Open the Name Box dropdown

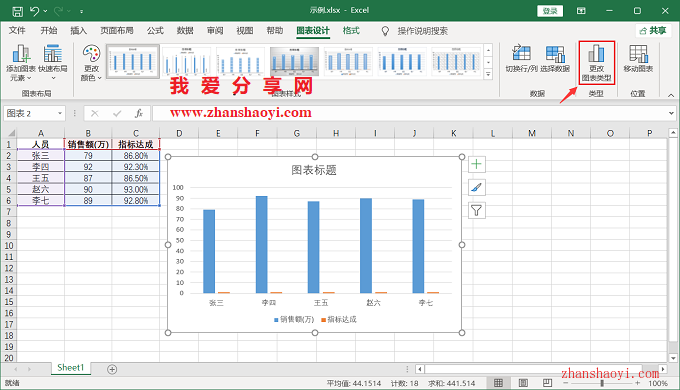(60, 113)
